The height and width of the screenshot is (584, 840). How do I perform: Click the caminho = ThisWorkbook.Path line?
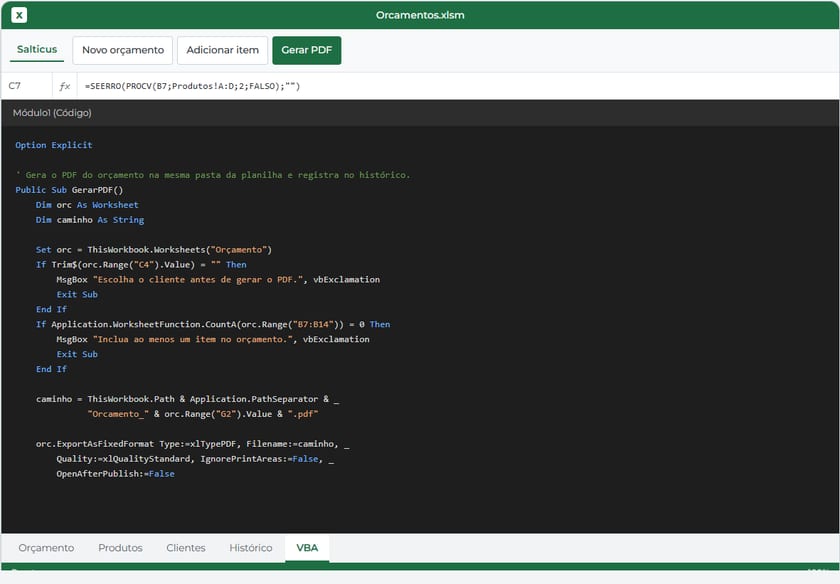coord(188,399)
